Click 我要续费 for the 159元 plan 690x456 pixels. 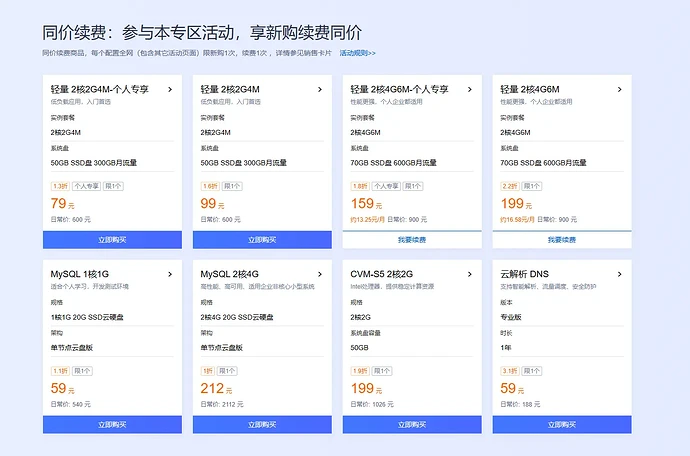412,240
